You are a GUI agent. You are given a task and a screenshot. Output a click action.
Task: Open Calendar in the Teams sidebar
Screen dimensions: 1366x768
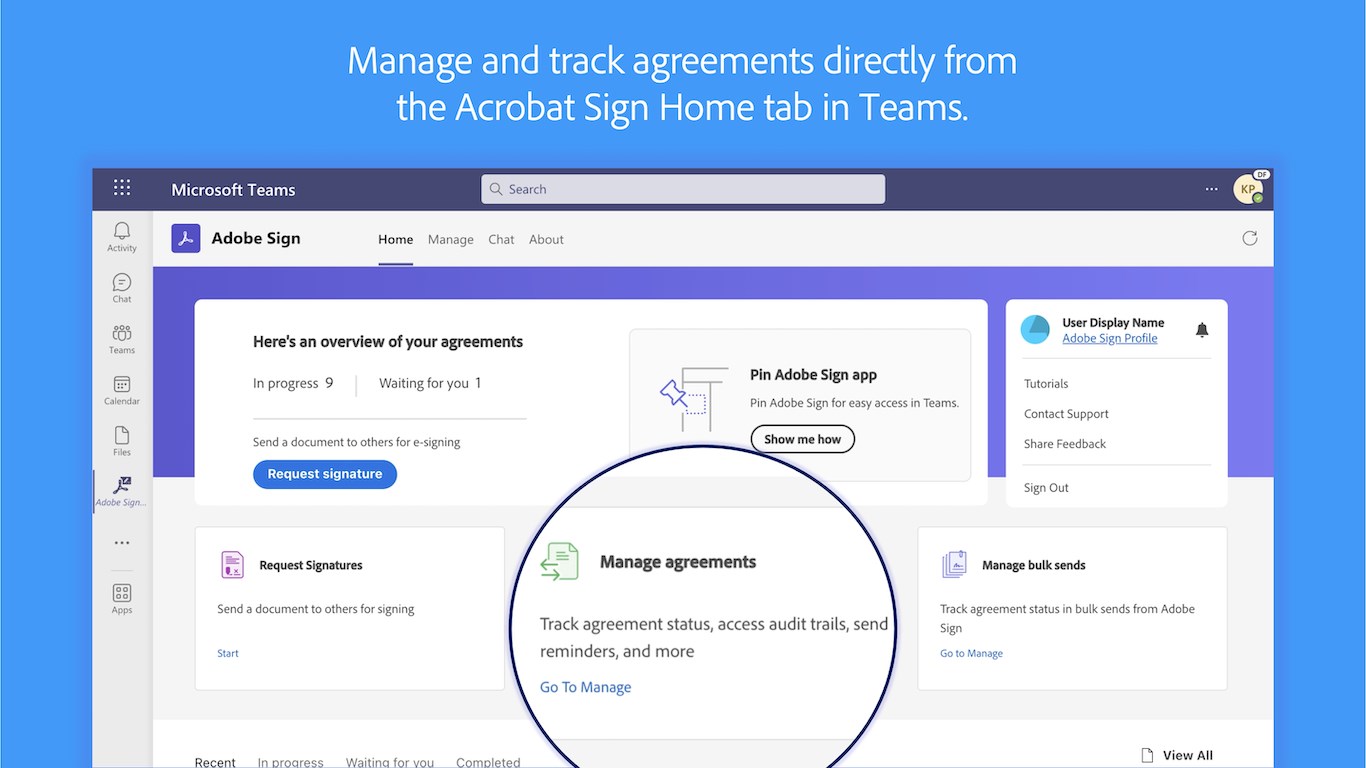[122, 390]
